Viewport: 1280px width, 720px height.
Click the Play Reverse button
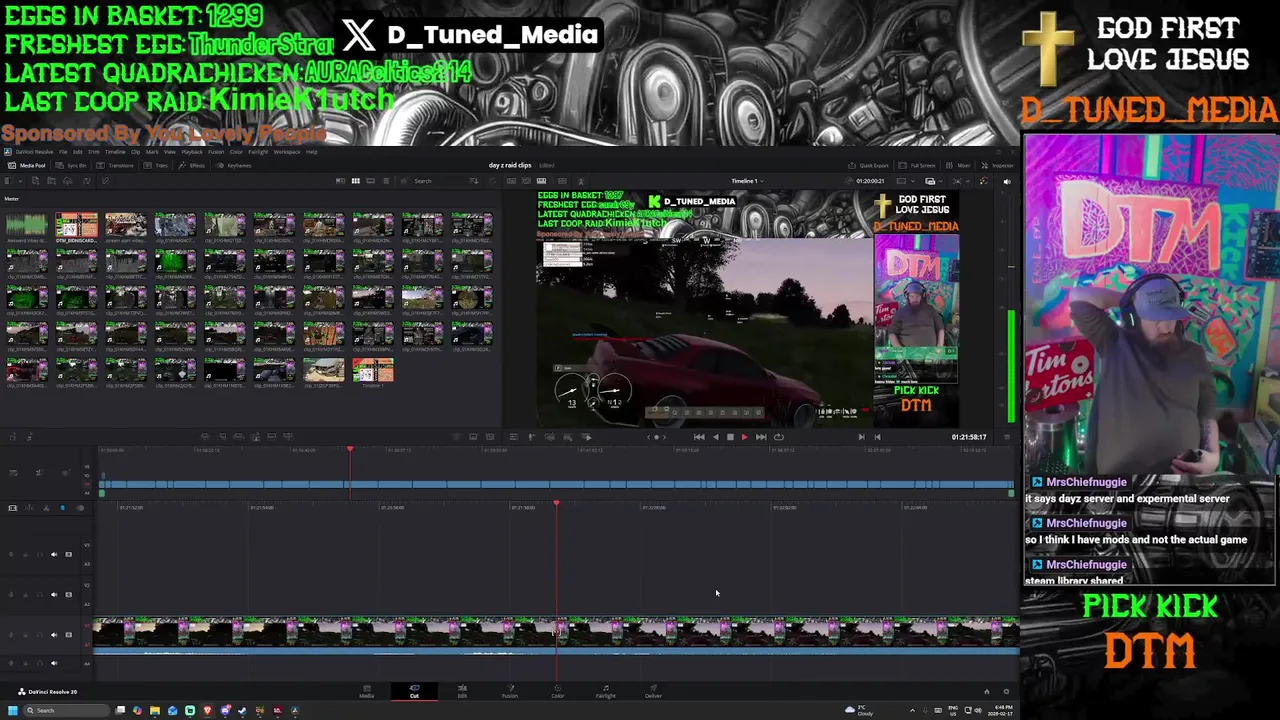[x=716, y=436]
